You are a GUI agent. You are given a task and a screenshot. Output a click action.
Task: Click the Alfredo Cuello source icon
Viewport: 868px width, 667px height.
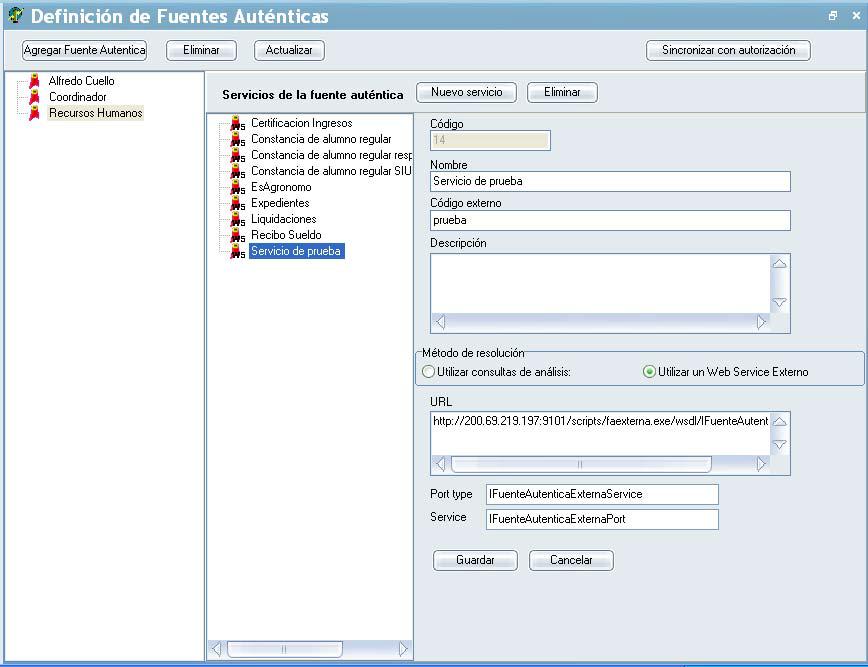[x=36, y=81]
